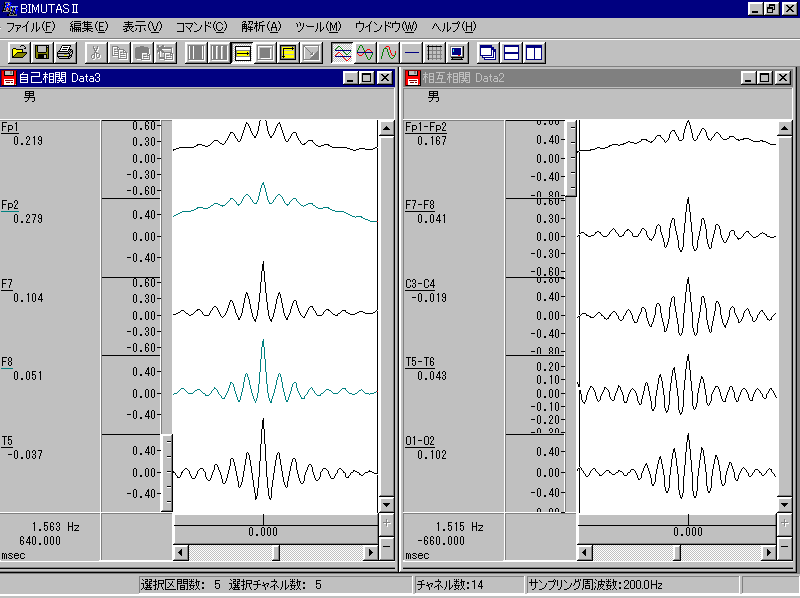
Task: Click the Print icon in toolbar
Action: click(x=65, y=52)
